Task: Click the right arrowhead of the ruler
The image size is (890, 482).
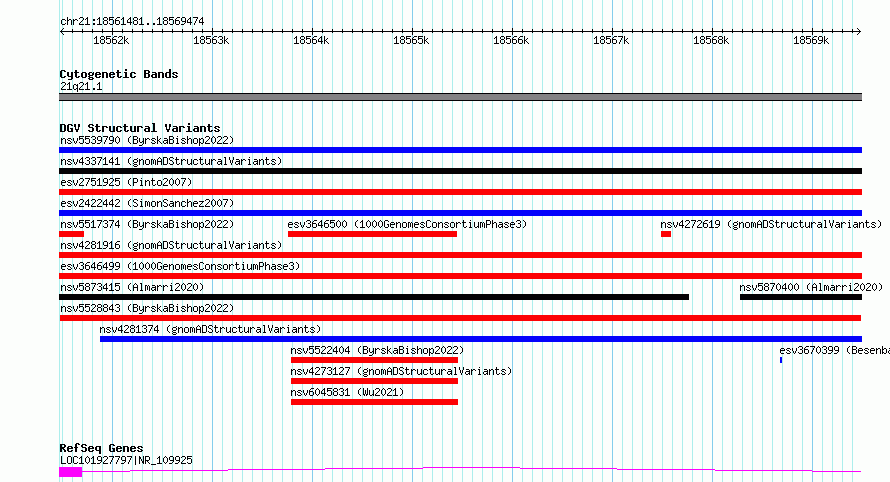Action: click(859, 32)
